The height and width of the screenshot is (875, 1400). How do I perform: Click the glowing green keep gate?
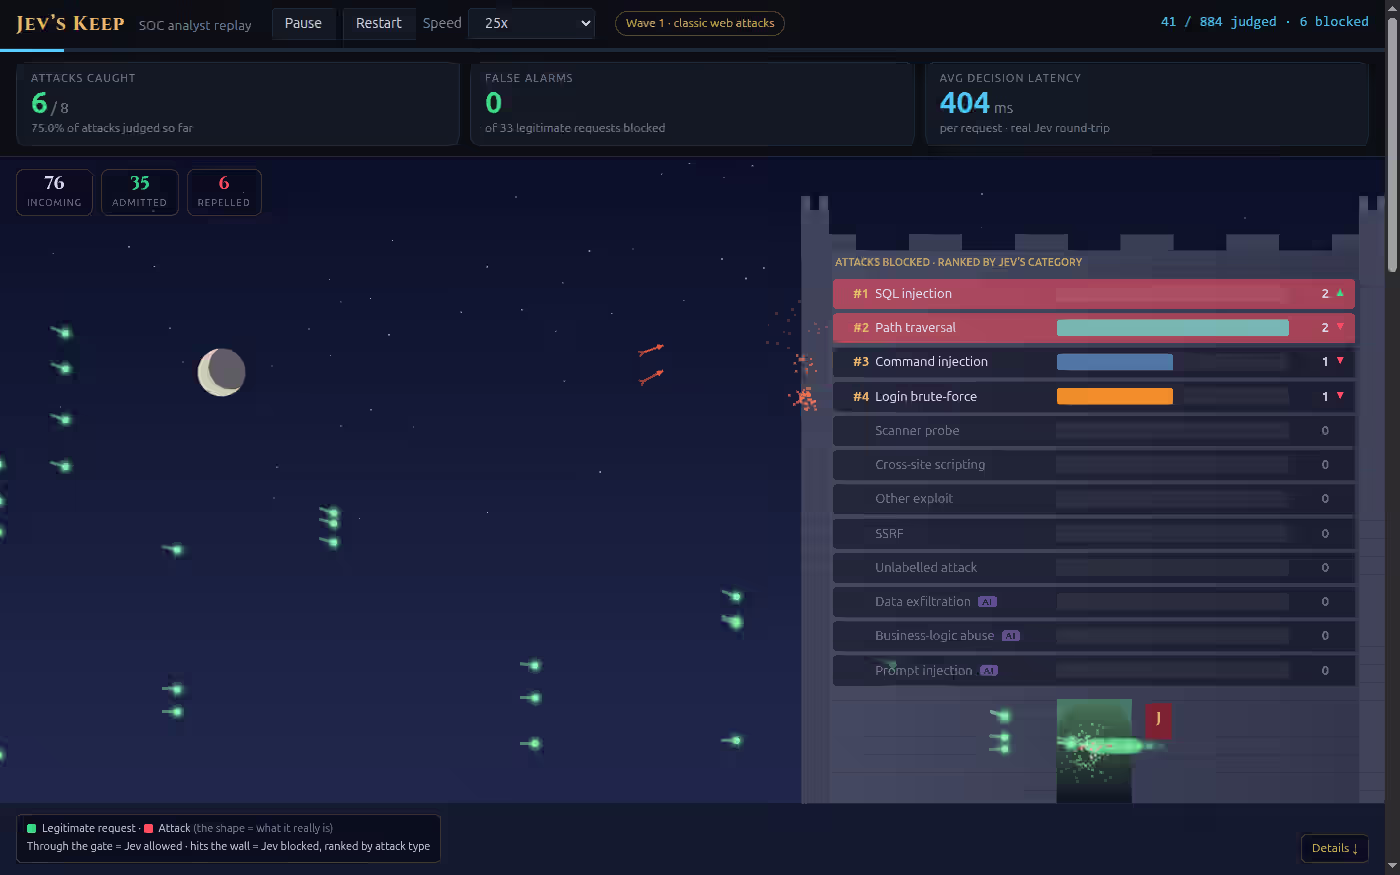click(x=1094, y=750)
